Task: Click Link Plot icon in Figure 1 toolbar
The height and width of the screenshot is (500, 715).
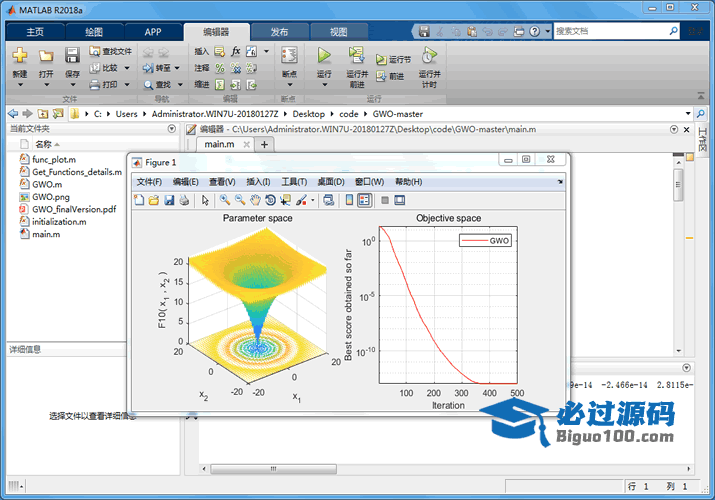Action: (328, 200)
